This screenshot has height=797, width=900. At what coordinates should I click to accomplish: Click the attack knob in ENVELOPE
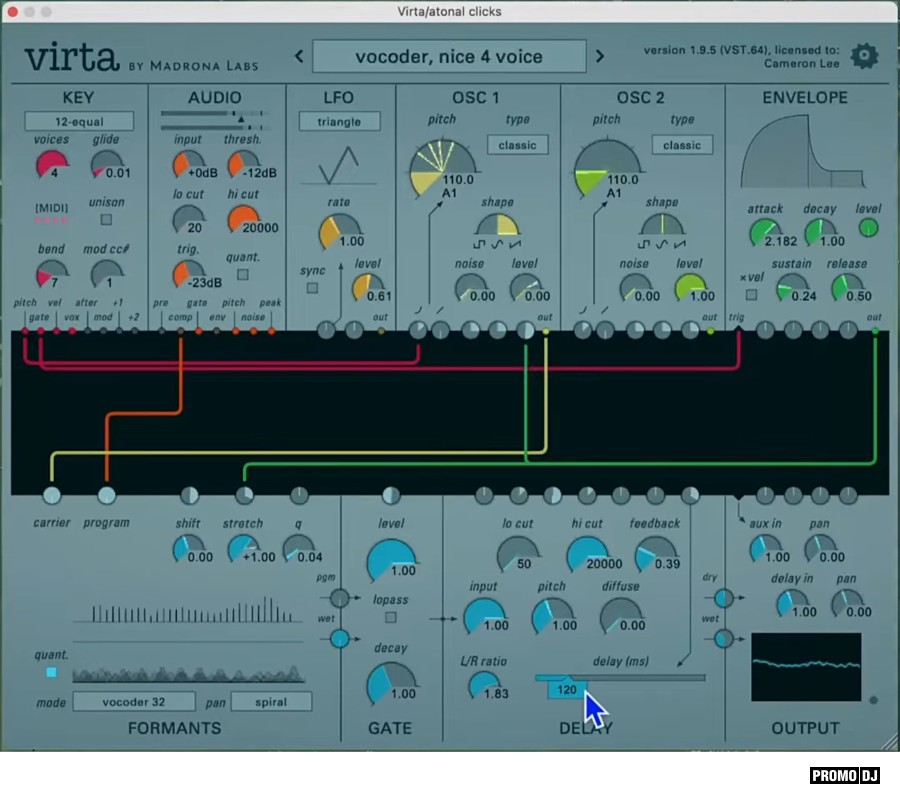765,233
